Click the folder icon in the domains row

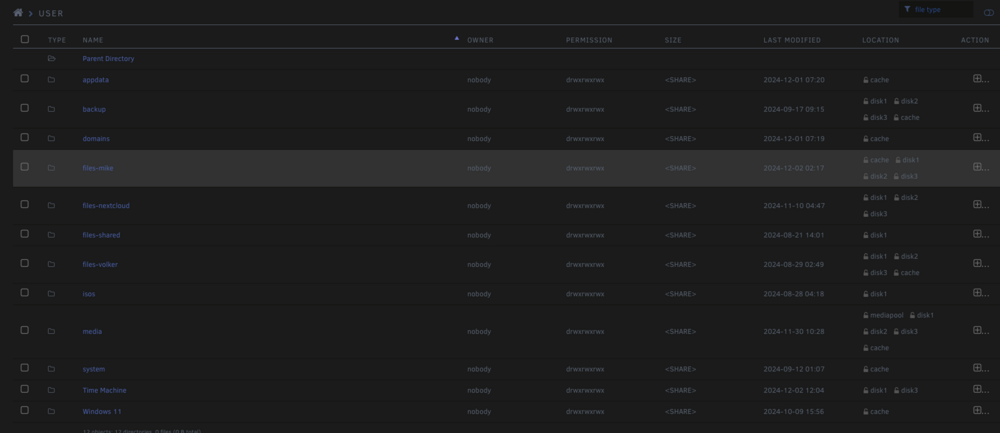(x=51, y=138)
